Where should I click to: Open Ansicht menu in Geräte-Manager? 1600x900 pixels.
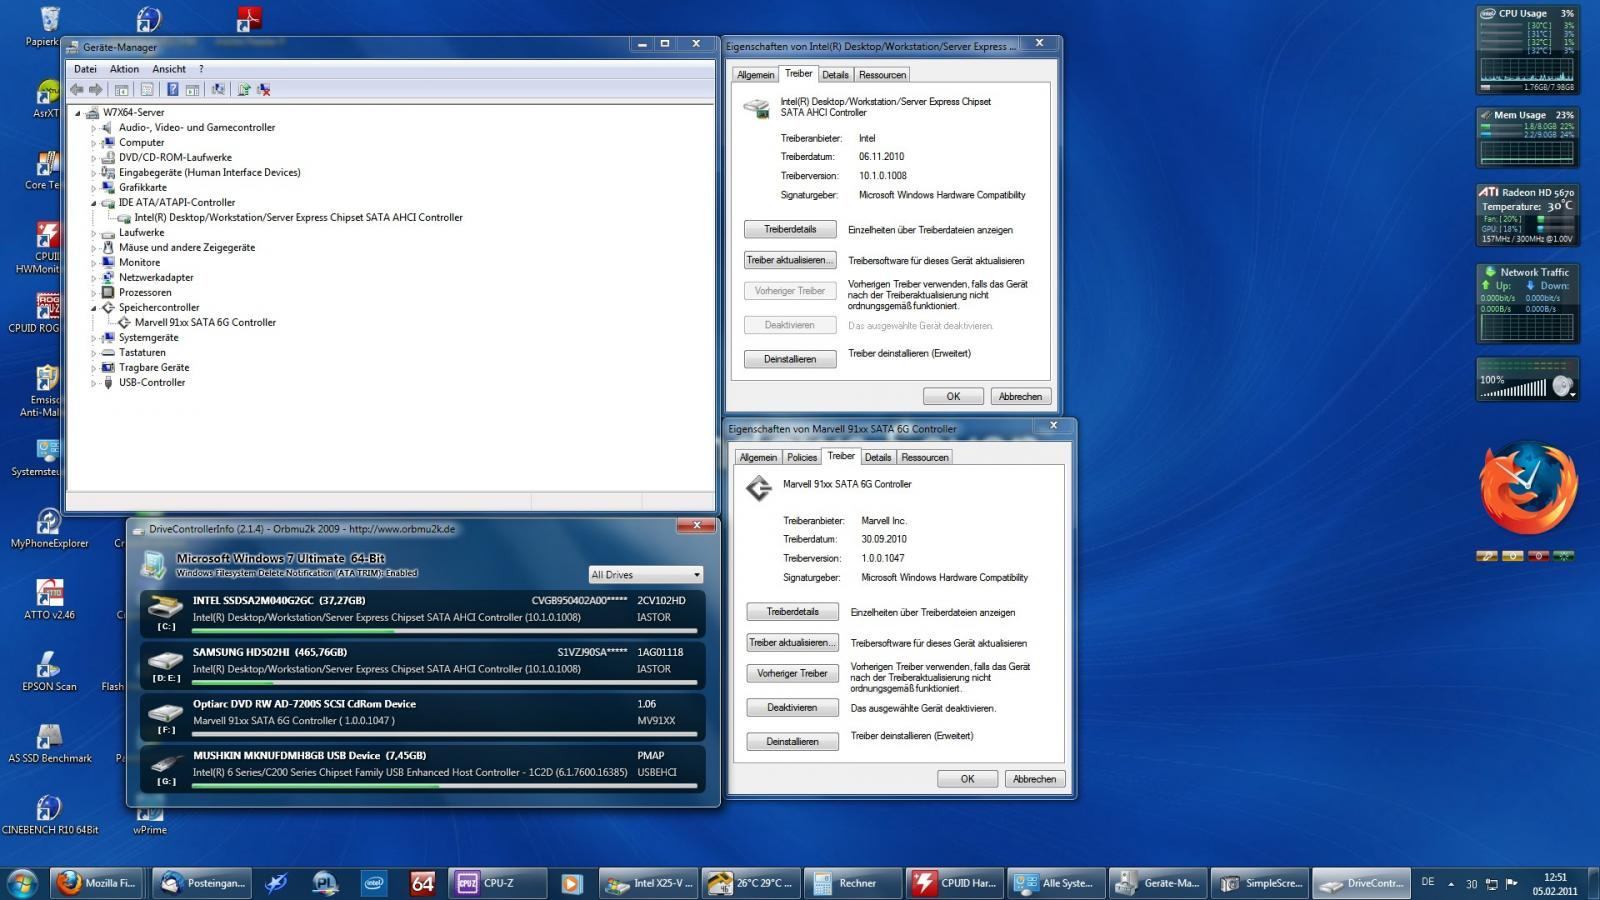(x=169, y=69)
